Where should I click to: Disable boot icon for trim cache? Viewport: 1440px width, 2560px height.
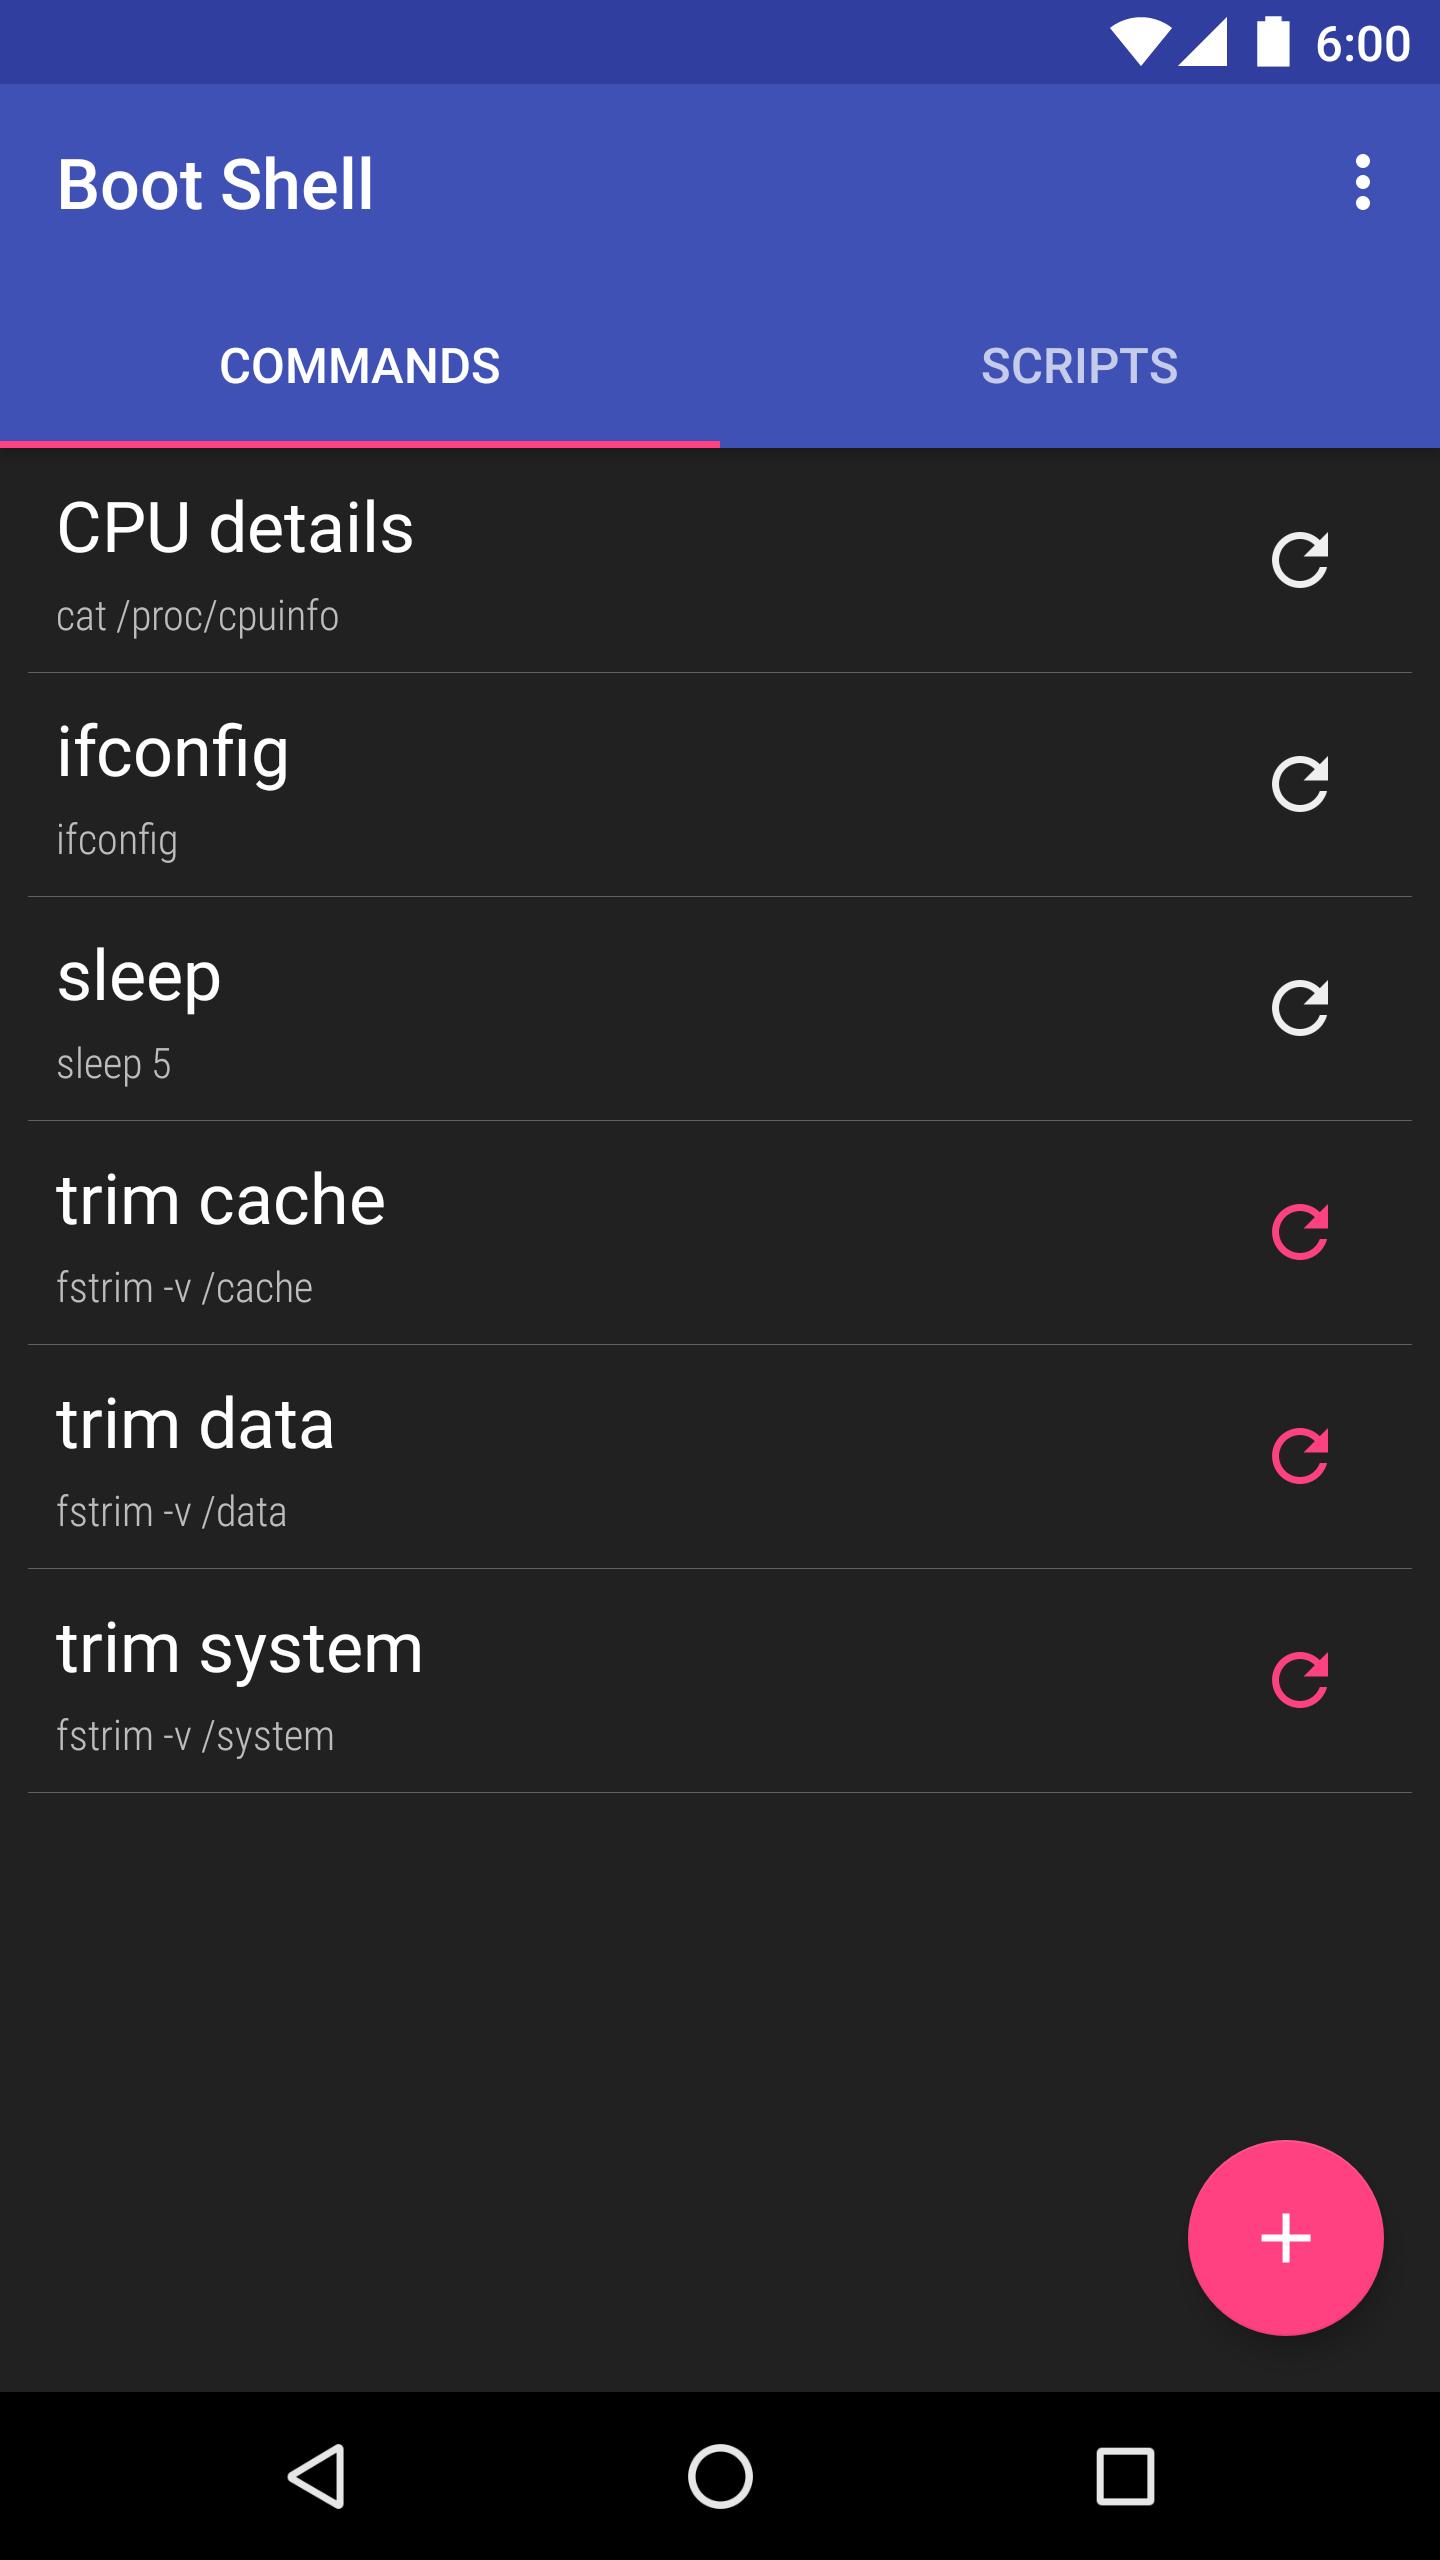click(x=1299, y=1232)
